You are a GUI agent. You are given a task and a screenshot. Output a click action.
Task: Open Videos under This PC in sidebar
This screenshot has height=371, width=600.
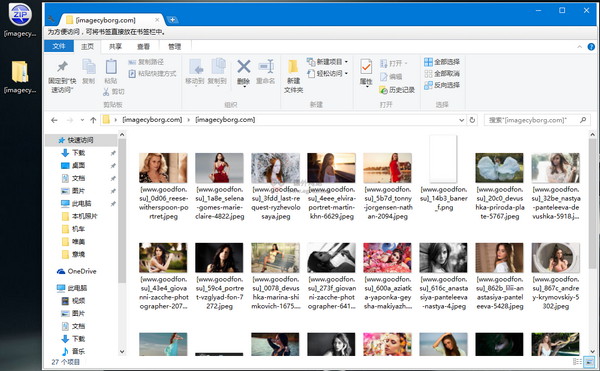(78, 301)
